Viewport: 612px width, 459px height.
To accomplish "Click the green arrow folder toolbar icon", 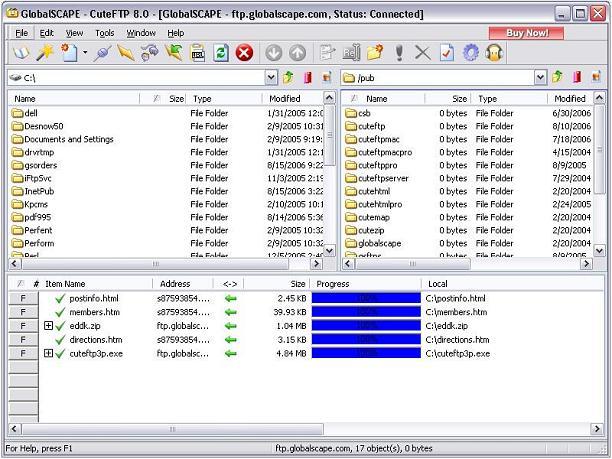I will [x=174, y=53].
